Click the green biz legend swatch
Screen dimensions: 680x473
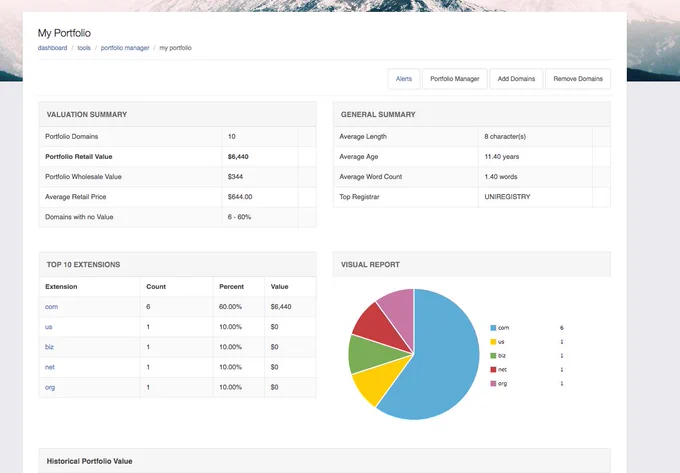pyautogui.click(x=493, y=356)
